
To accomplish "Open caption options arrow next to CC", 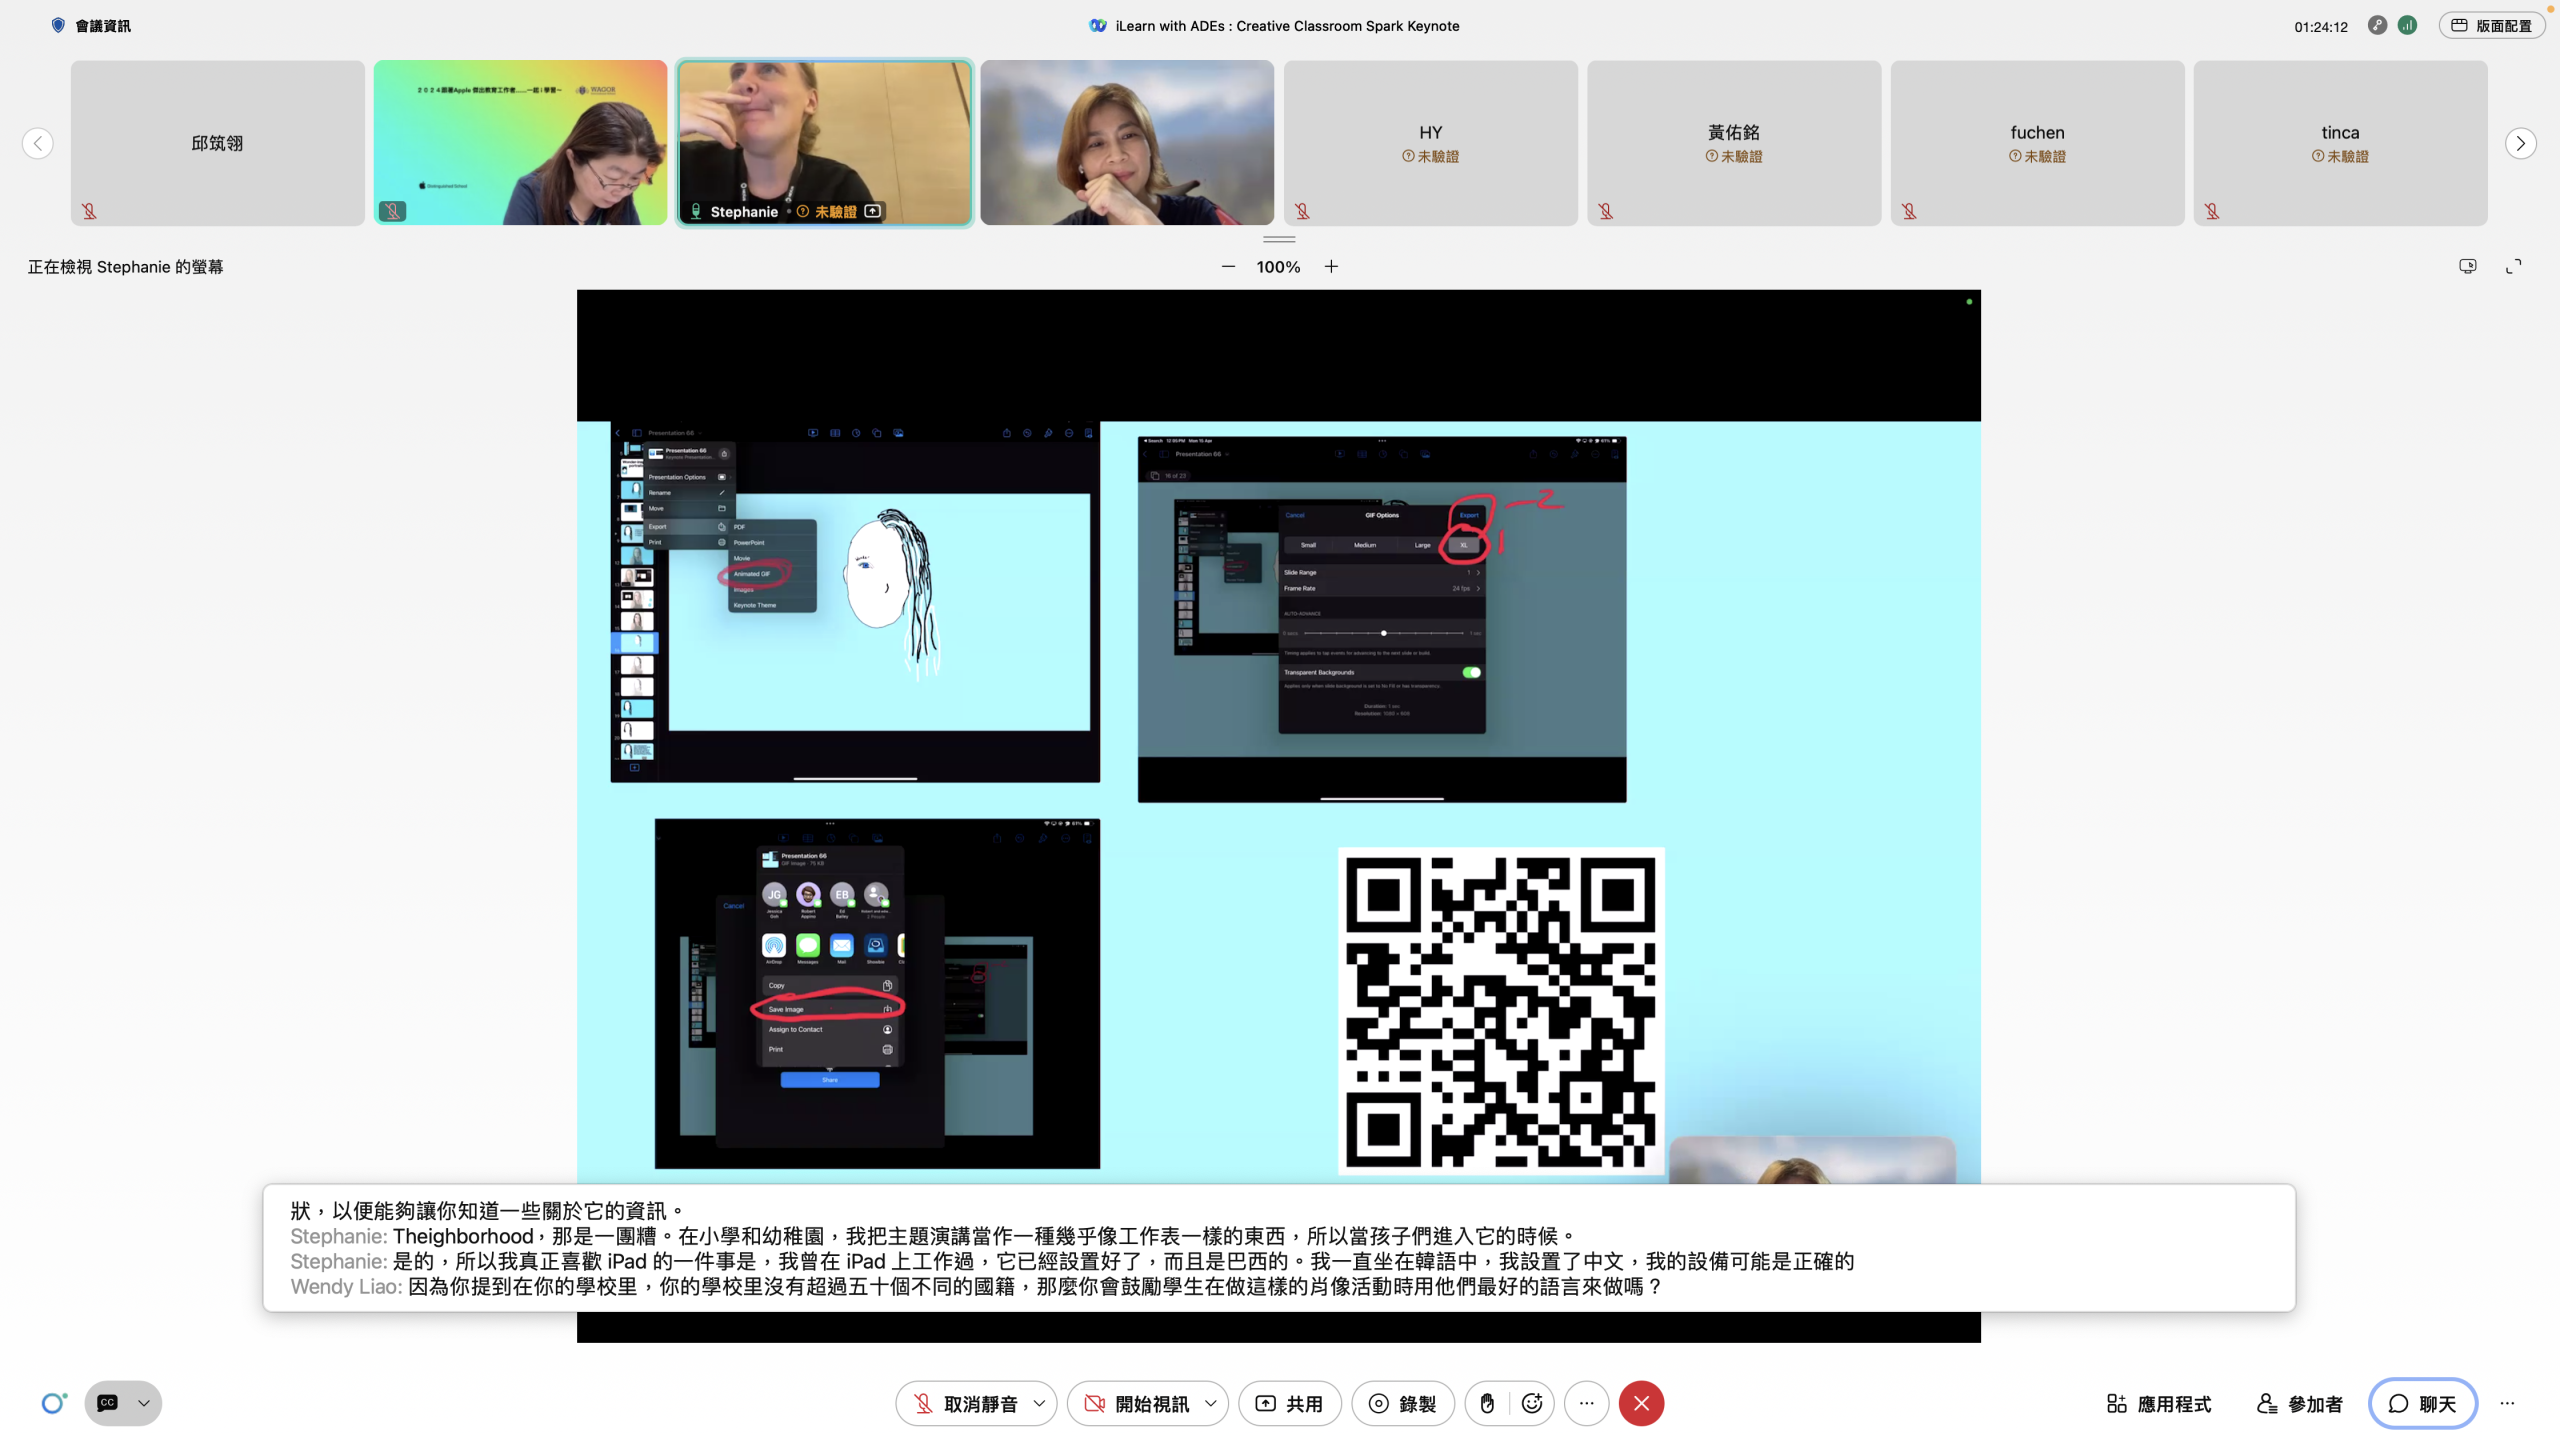I will click(144, 1403).
